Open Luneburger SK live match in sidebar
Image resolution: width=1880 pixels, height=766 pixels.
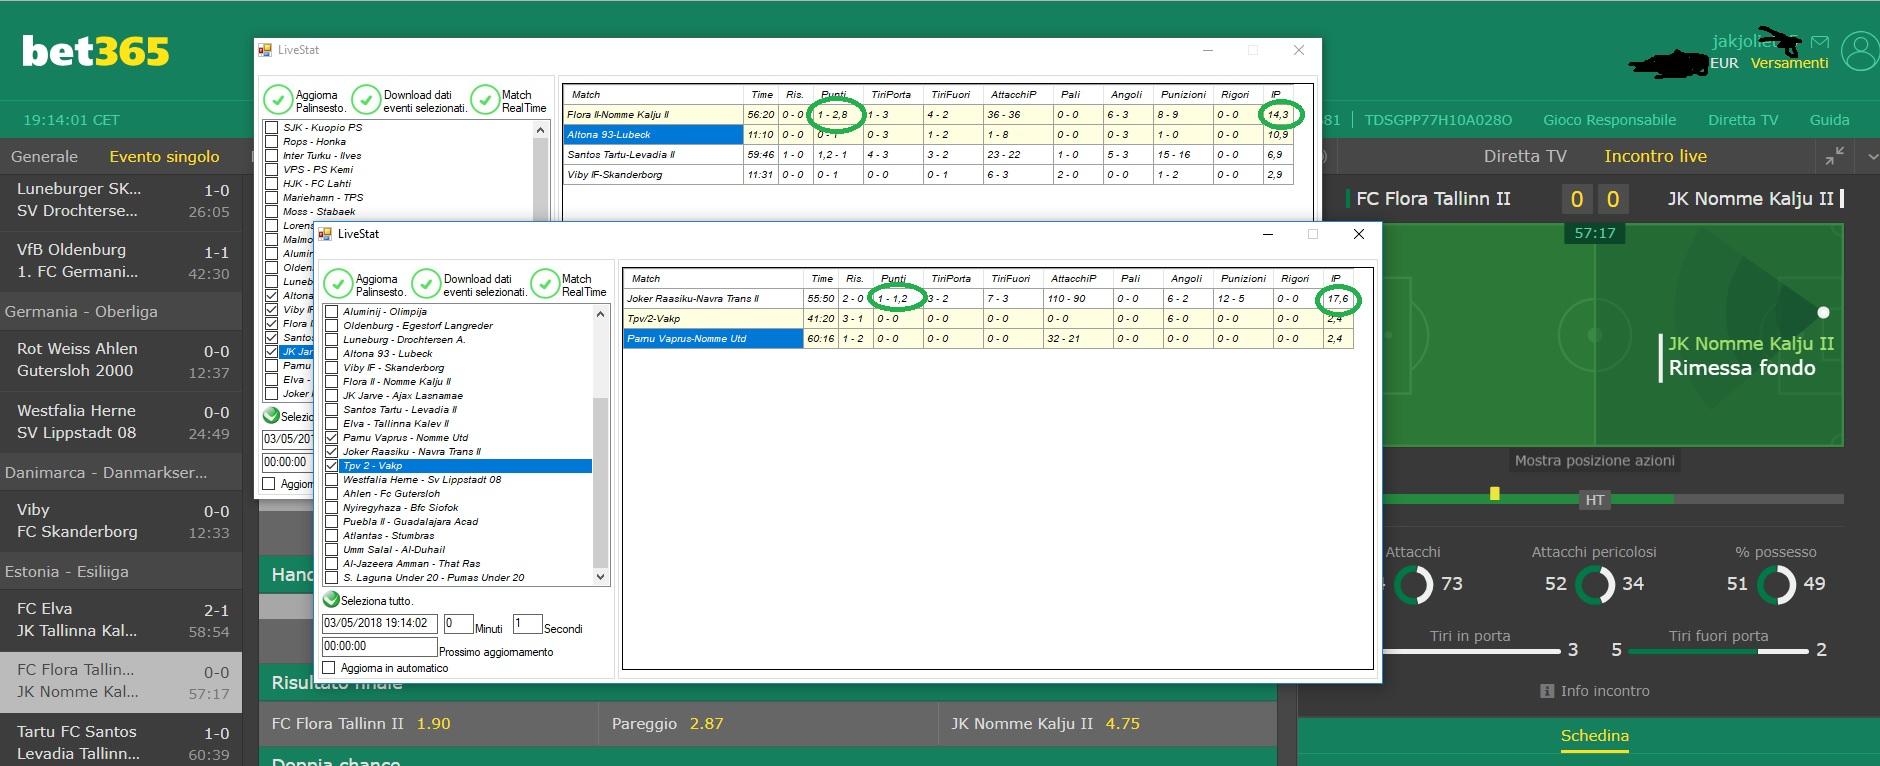pyautogui.click(x=121, y=200)
